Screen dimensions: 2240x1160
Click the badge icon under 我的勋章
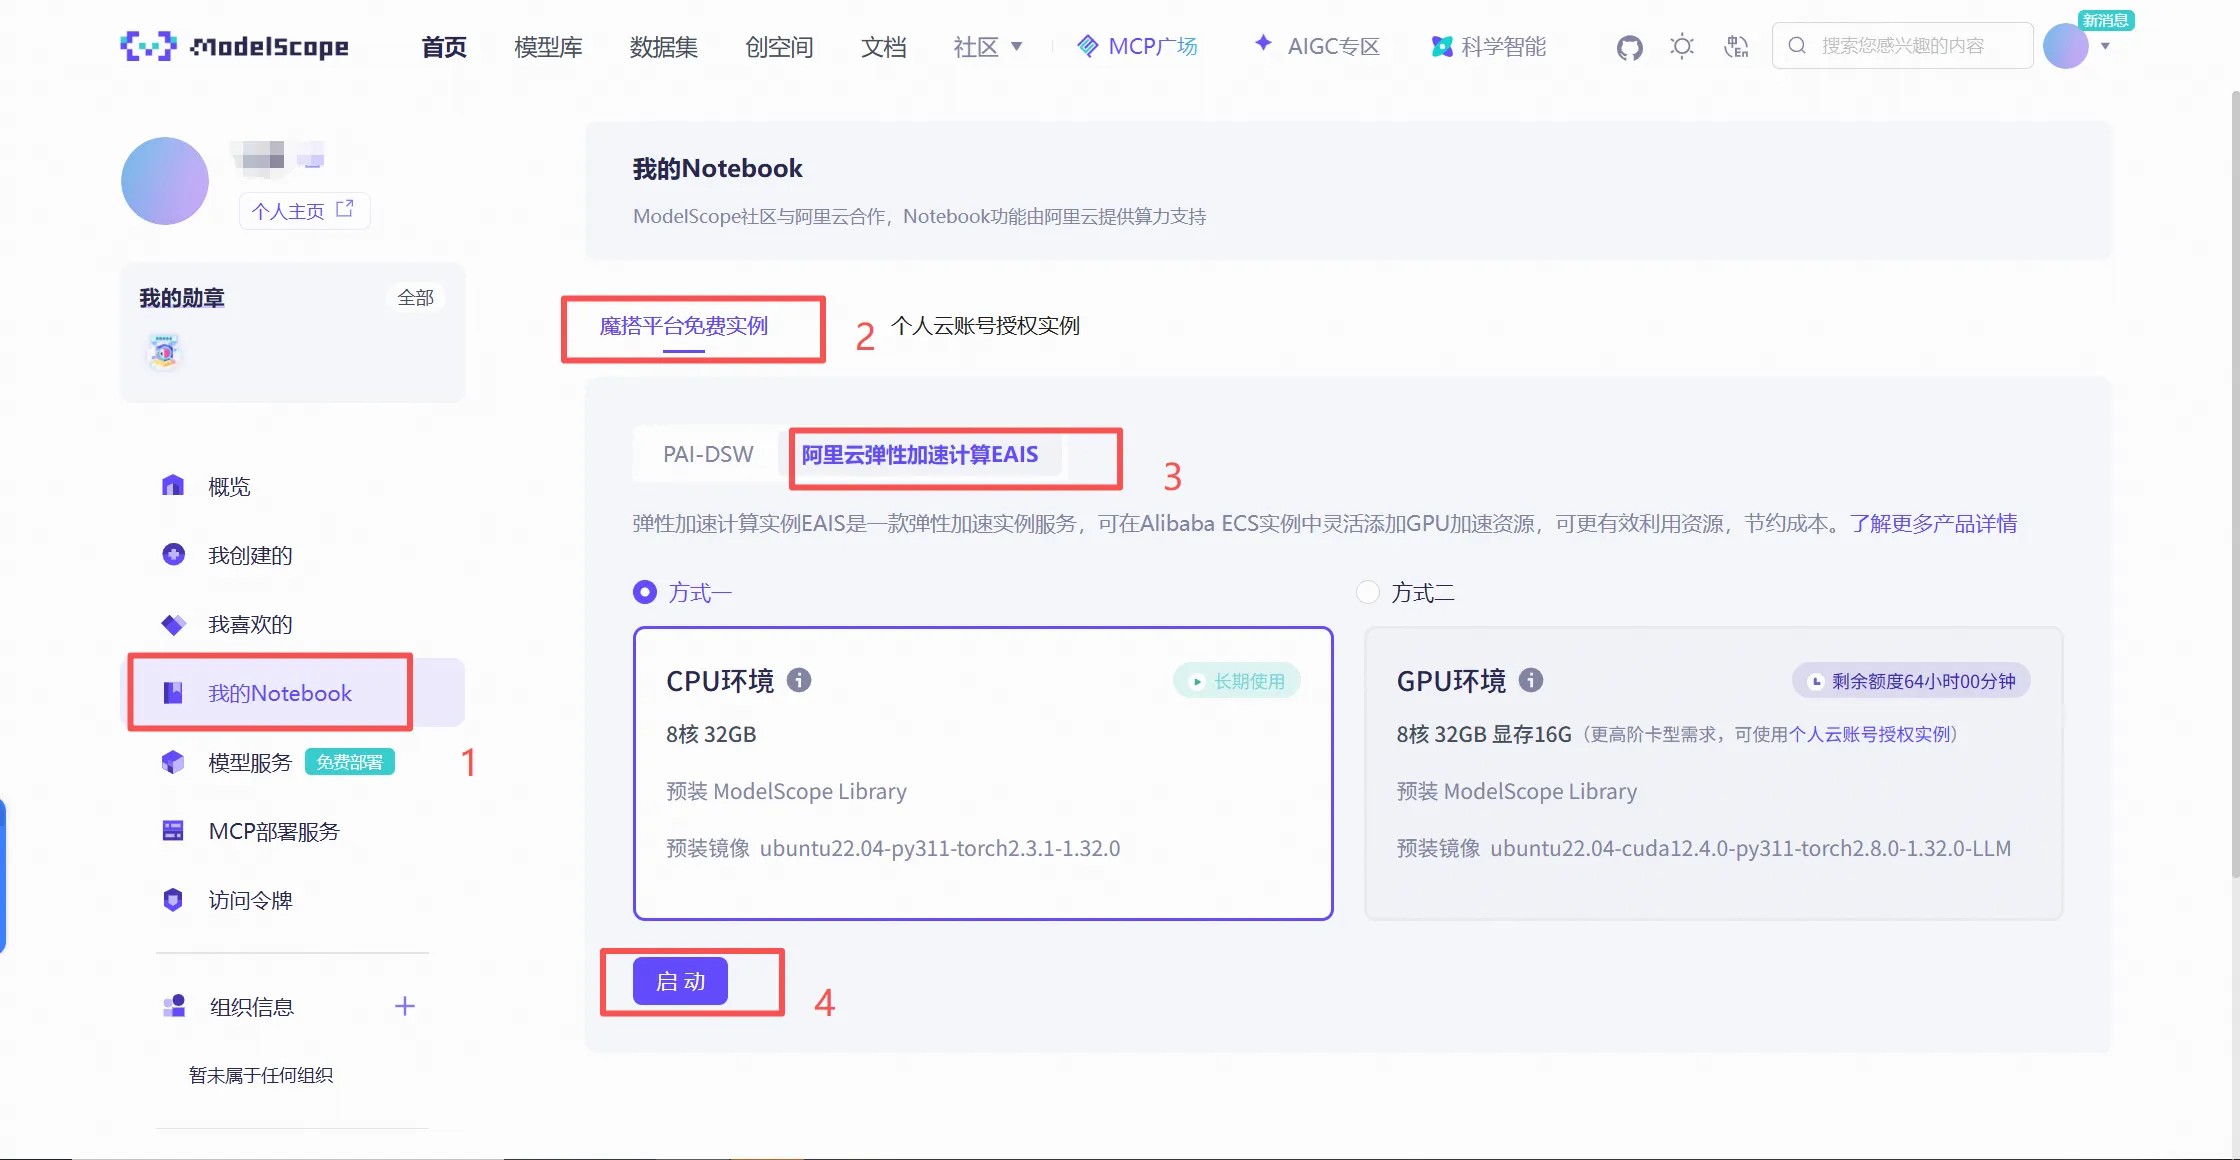pyautogui.click(x=165, y=352)
